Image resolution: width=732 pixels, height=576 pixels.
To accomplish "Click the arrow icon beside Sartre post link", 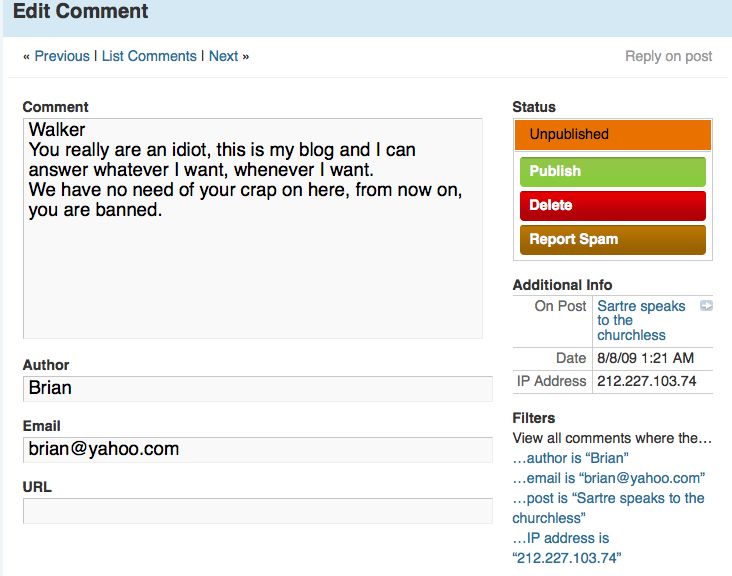I will (x=706, y=306).
